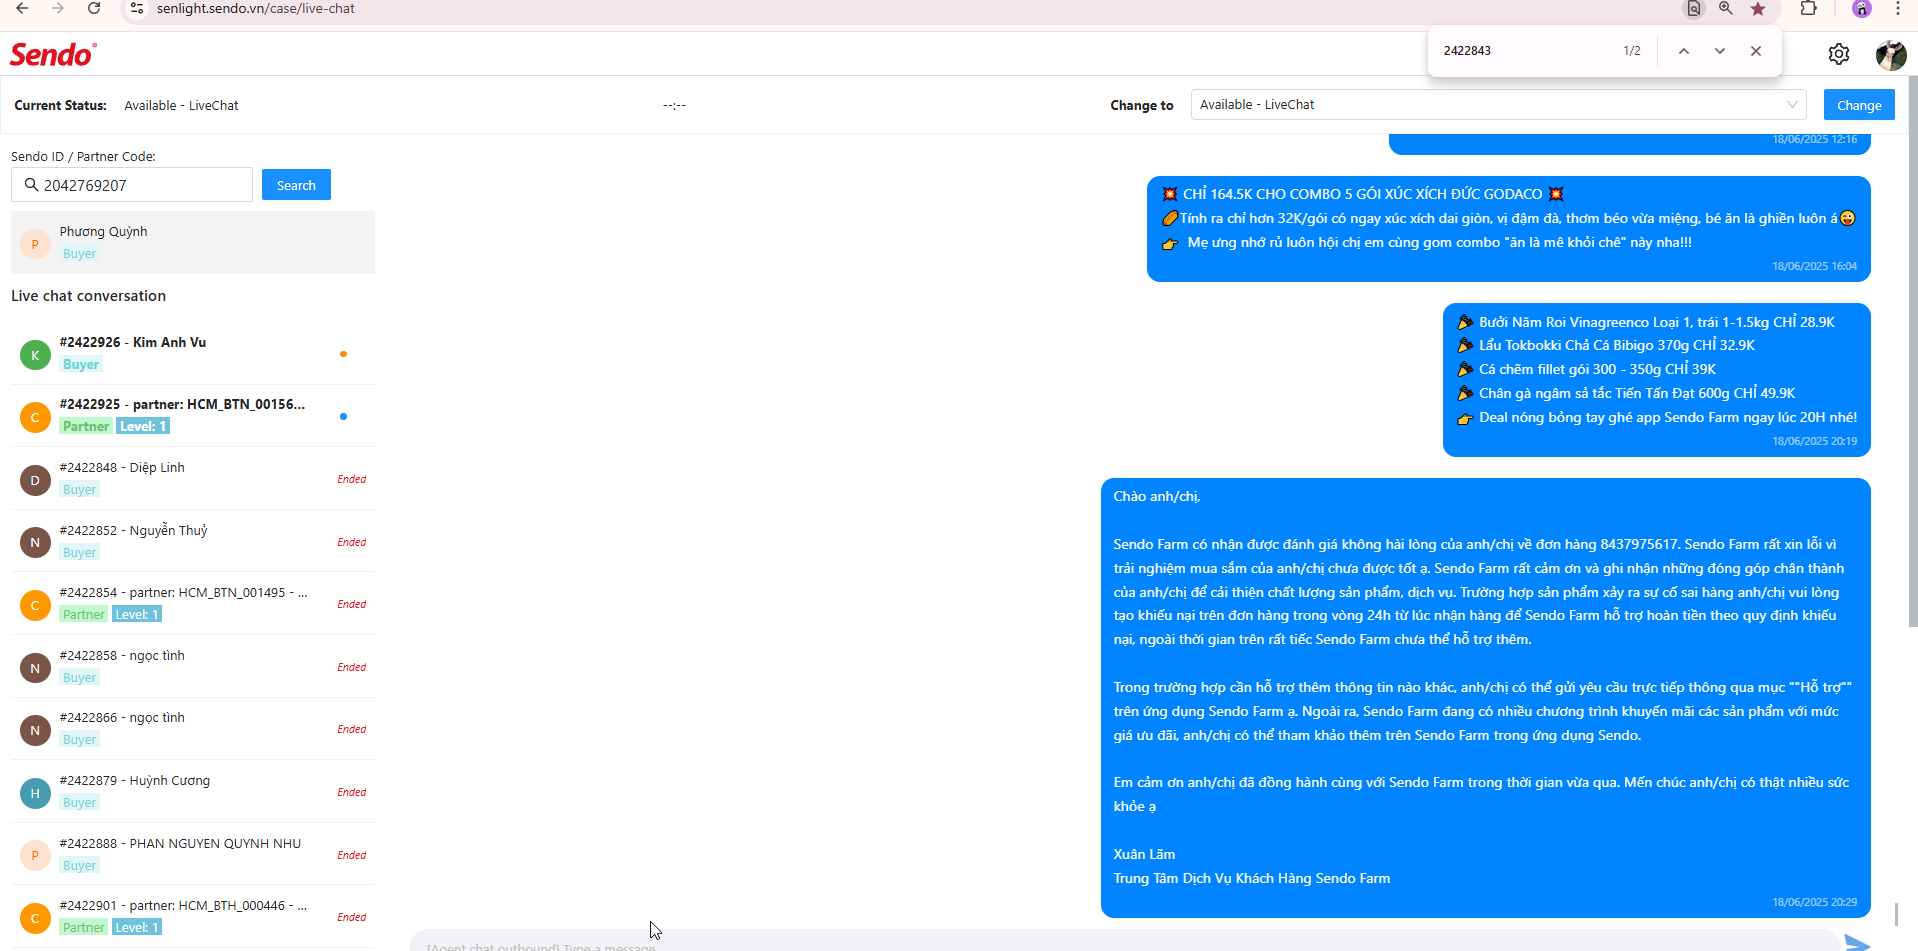1918x951 pixels.
Task: Click the chat message input box
Action: (x=1124, y=943)
